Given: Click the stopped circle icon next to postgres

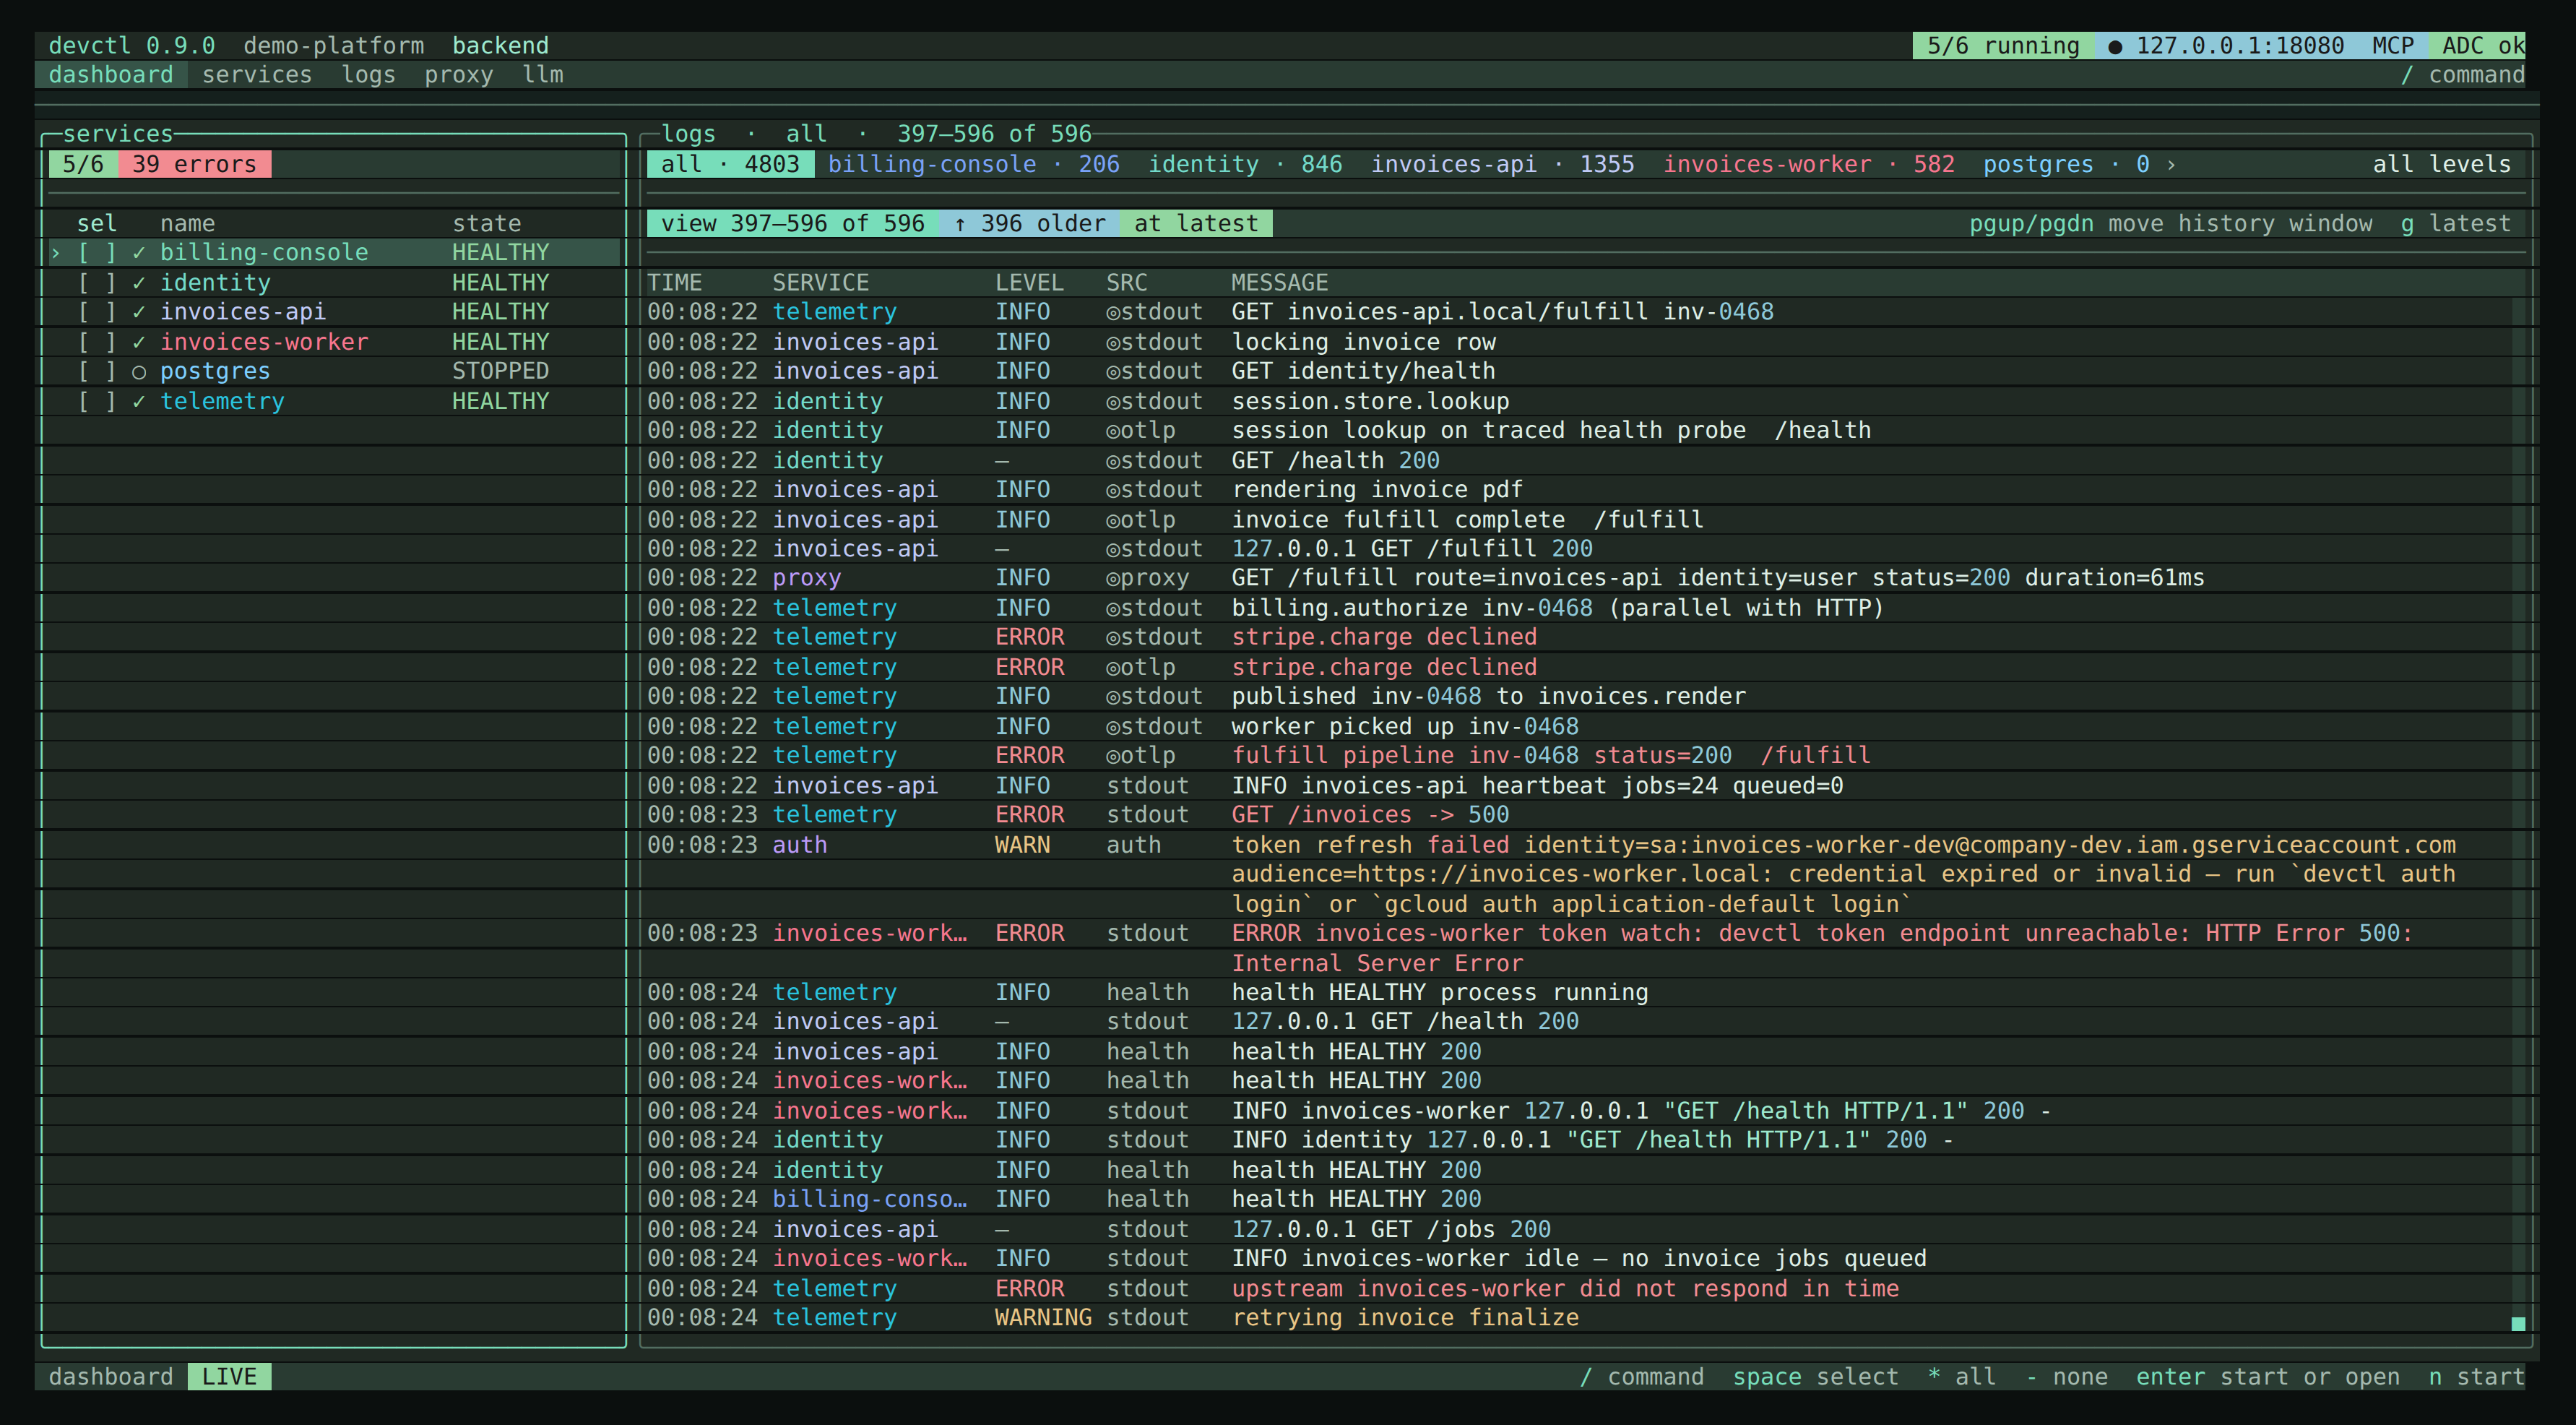Looking at the screenshot, I should pyautogui.click(x=139, y=371).
